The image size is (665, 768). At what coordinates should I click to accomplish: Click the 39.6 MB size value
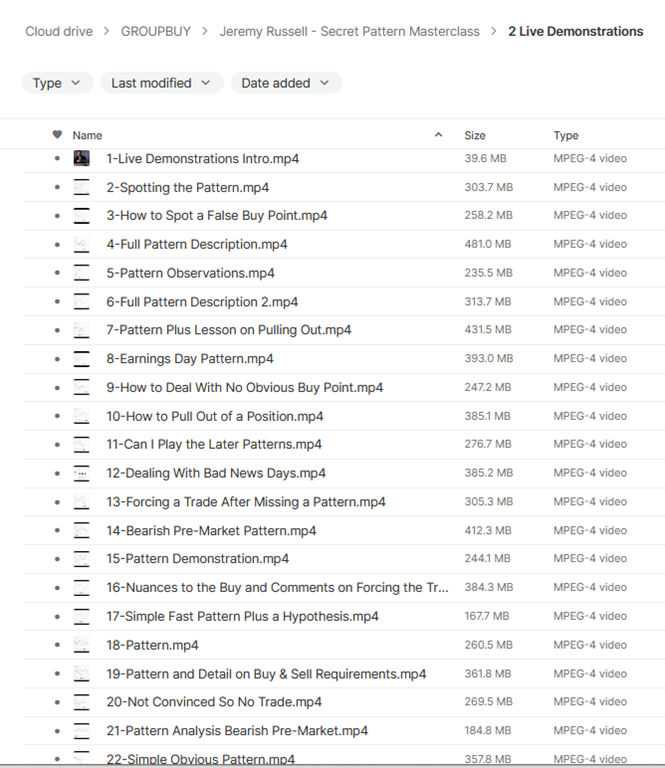(485, 158)
